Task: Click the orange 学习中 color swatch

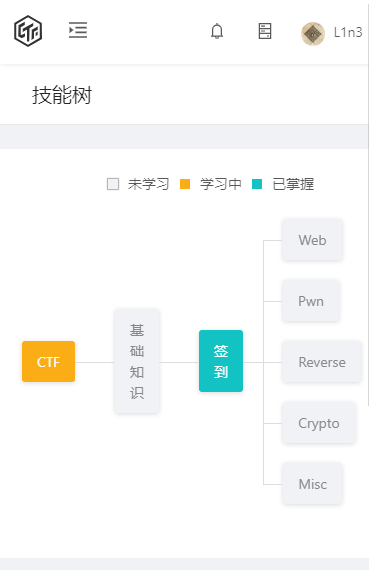Action: pos(185,184)
